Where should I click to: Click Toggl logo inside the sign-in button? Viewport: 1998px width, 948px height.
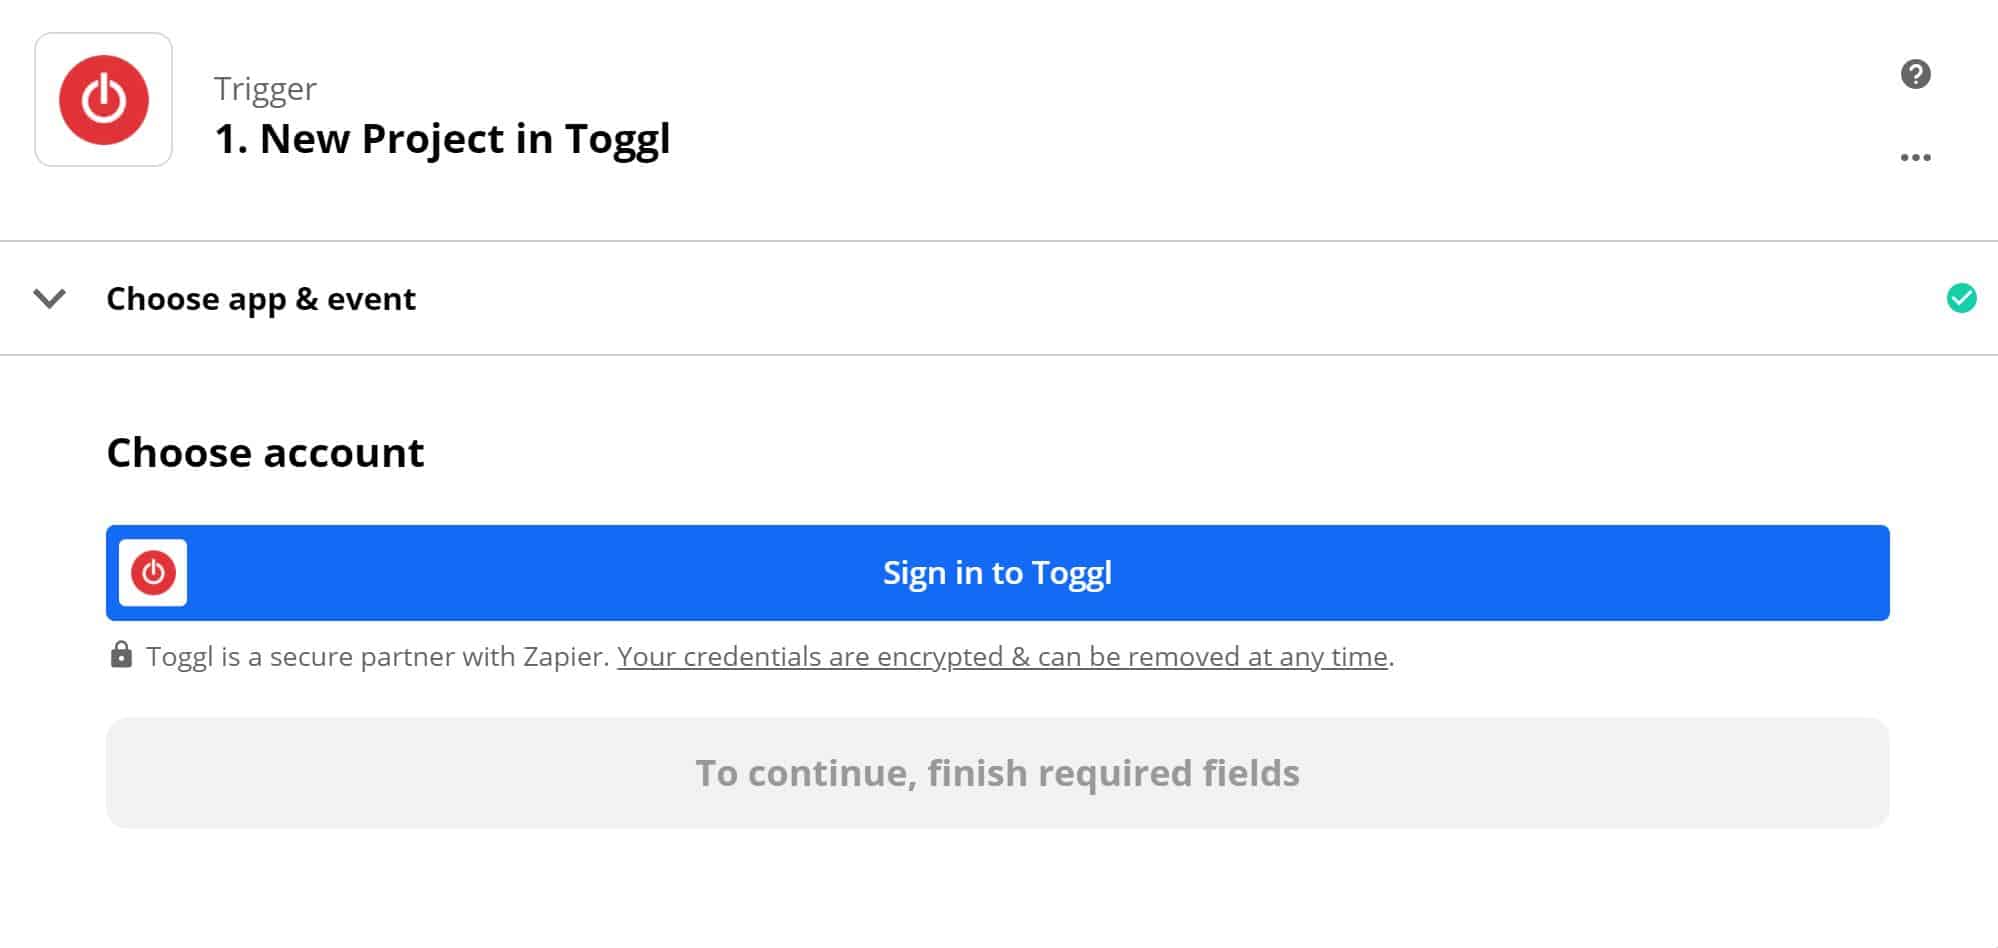153,573
